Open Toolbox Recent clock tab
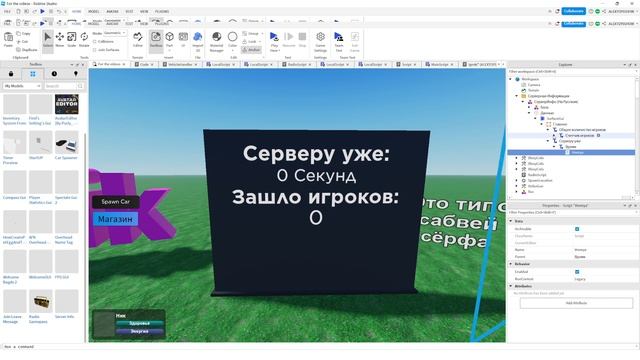The image size is (640, 360). (x=54, y=74)
